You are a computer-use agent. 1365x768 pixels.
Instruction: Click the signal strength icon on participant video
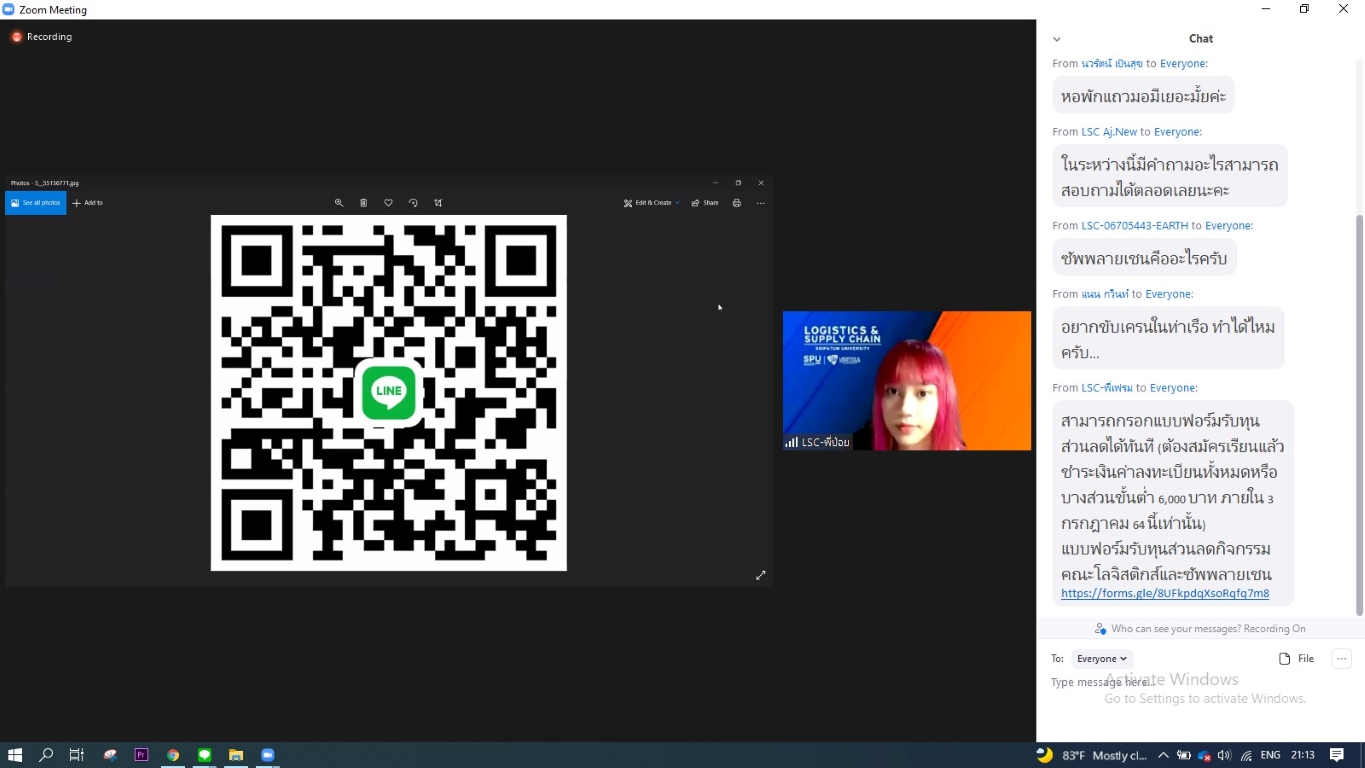(792, 442)
